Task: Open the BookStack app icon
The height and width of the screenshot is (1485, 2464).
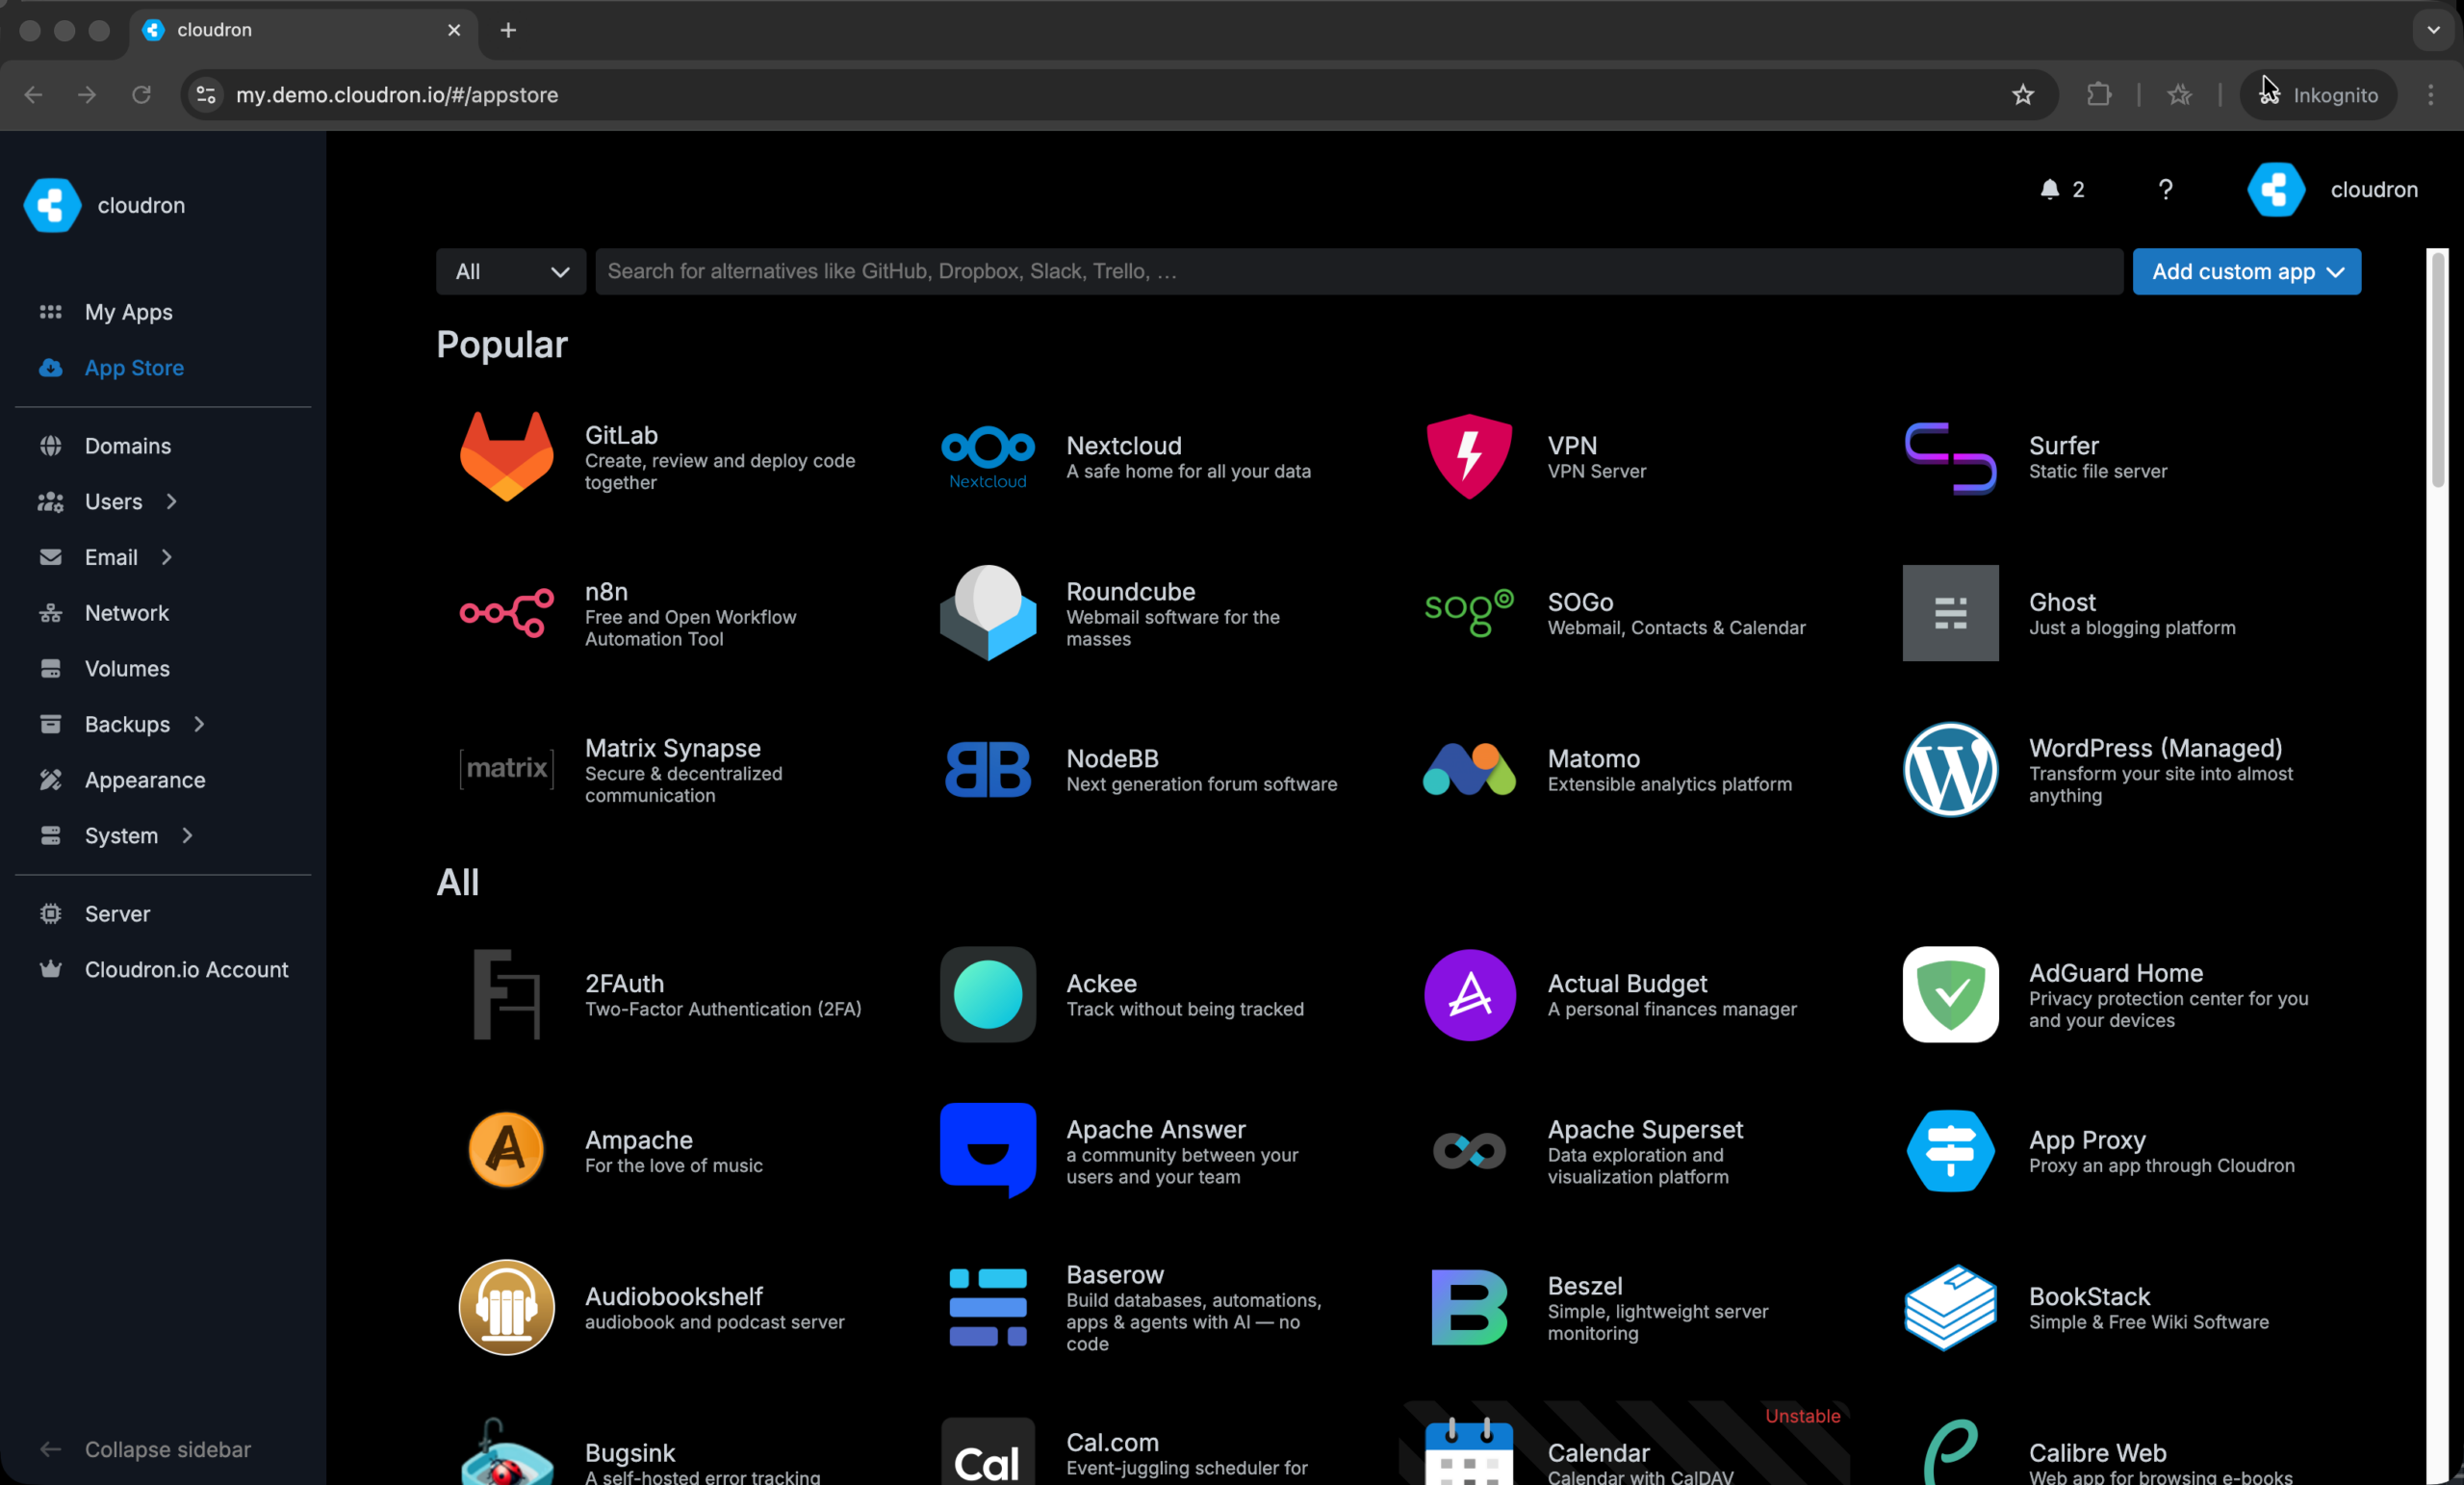Action: (1950, 1307)
